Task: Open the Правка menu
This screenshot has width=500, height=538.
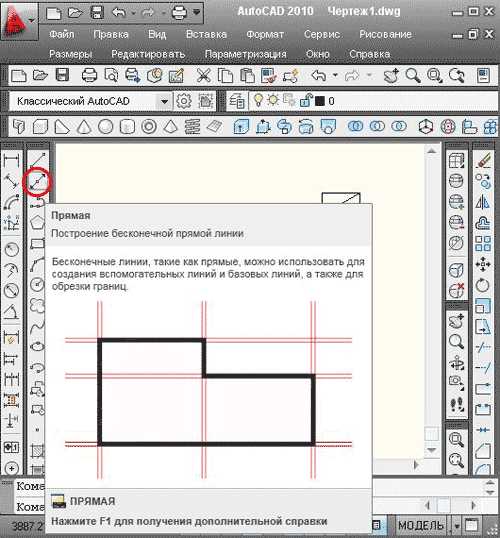Action: click(111, 34)
